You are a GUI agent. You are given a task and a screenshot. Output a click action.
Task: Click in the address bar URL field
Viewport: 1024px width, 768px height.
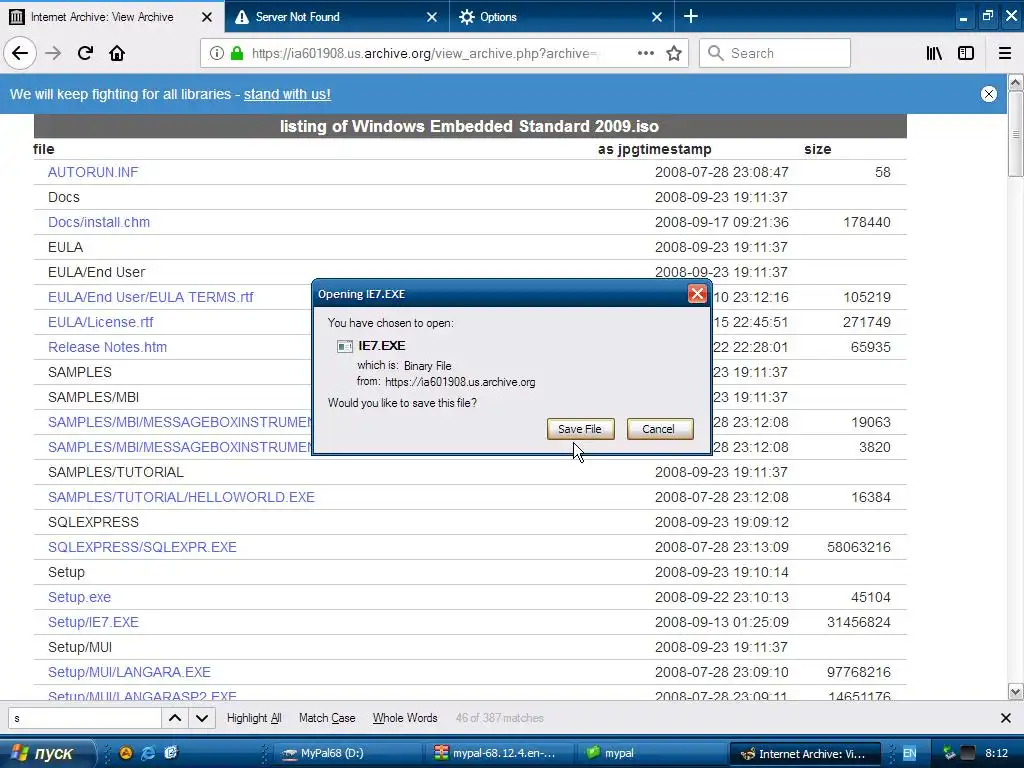tap(424, 54)
